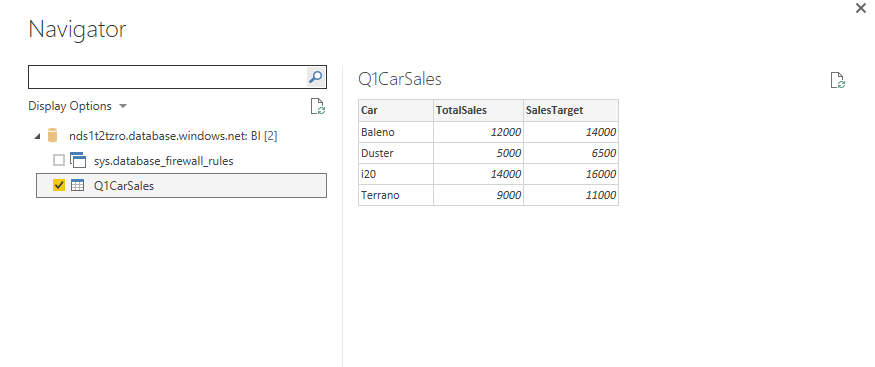
Task: Click the Car column header
Action: tap(396, 110)
